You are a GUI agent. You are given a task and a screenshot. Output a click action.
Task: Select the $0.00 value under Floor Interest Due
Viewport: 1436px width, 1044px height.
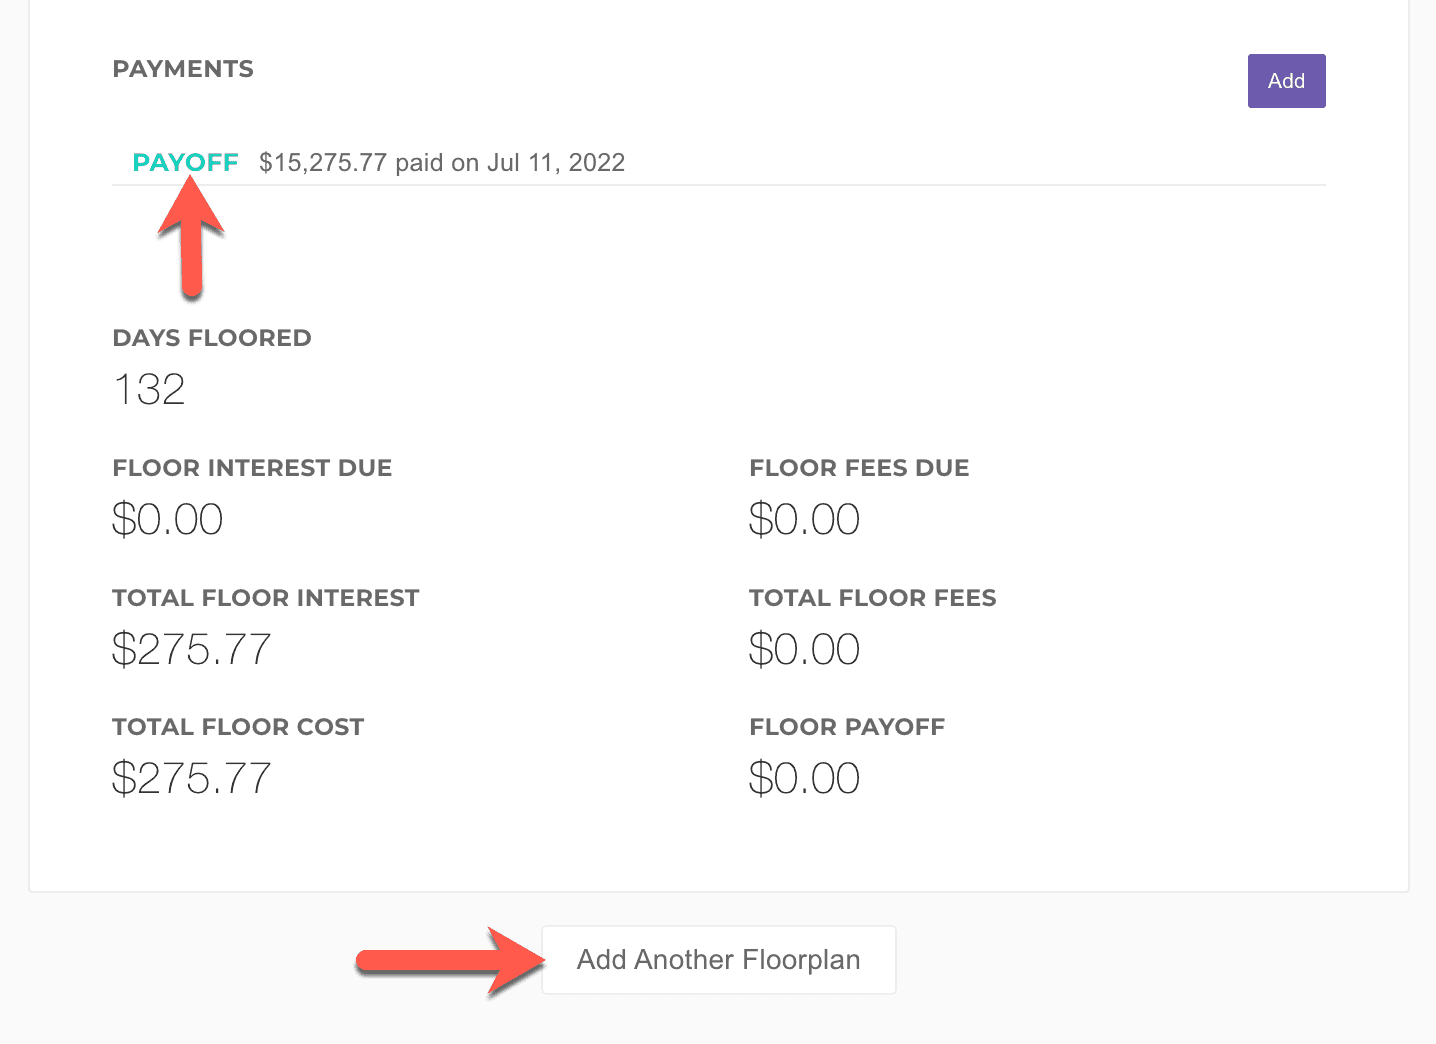tap(167, 520)
